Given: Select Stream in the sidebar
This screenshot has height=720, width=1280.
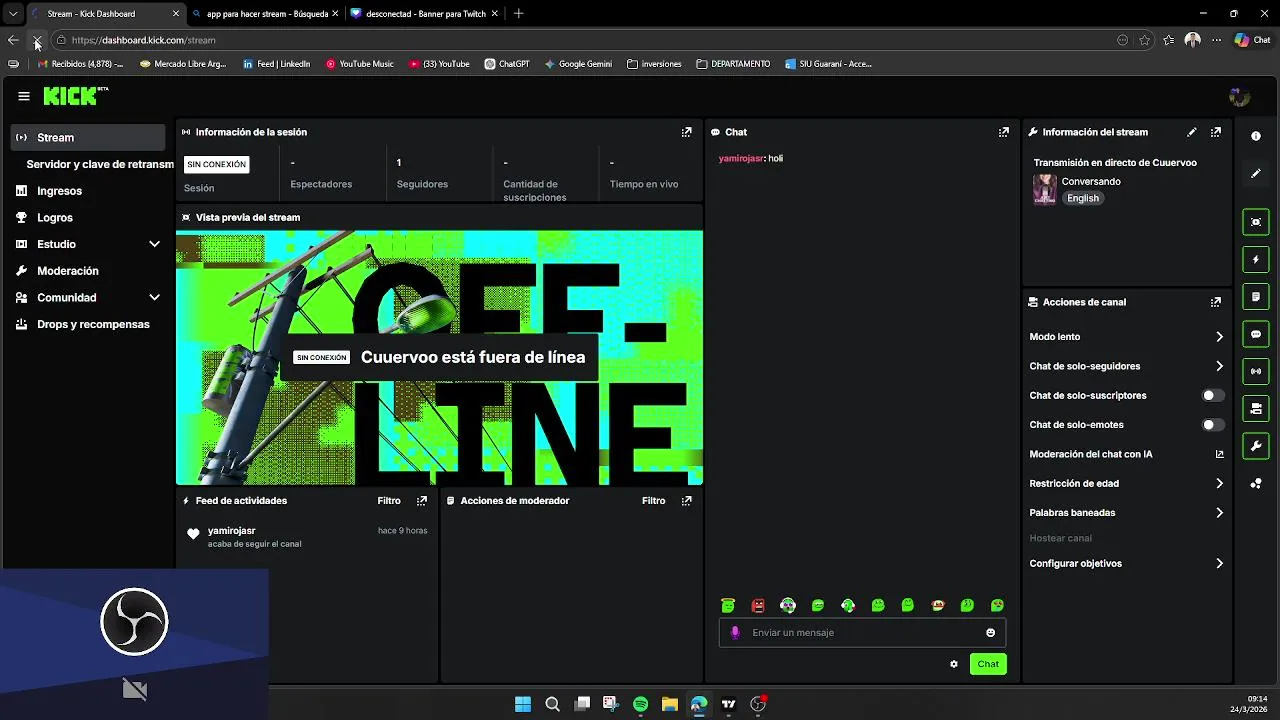Looking at the screenshot, I should 88,137.
